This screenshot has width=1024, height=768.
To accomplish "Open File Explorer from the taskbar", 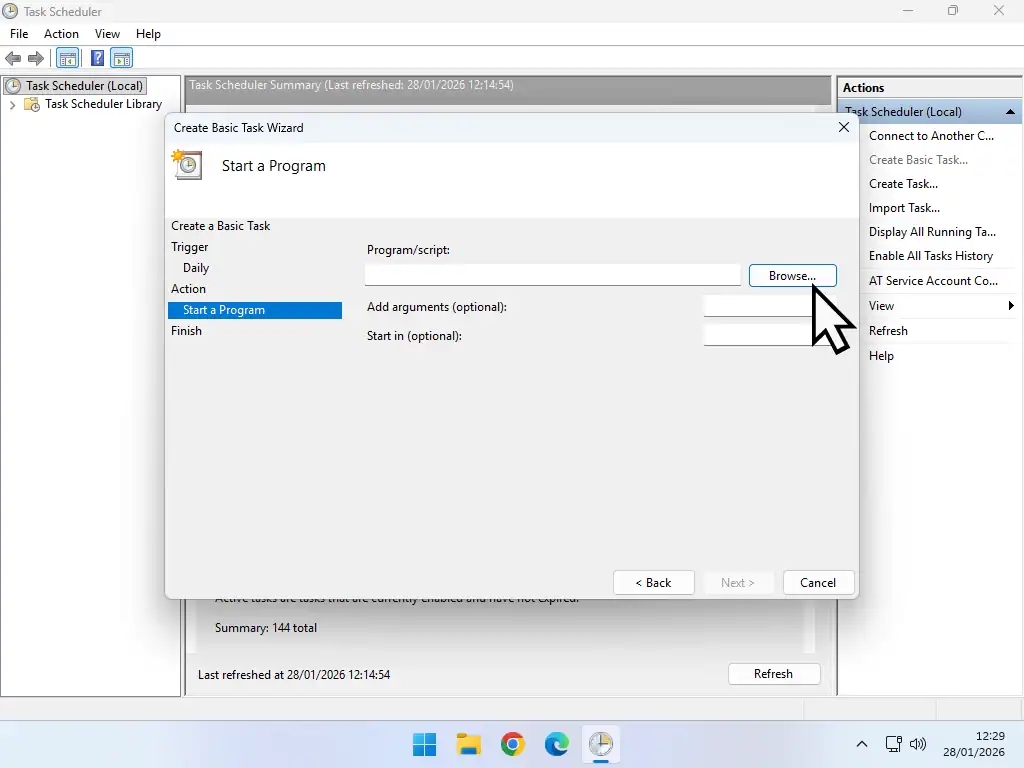I will (x=468, y=744).
